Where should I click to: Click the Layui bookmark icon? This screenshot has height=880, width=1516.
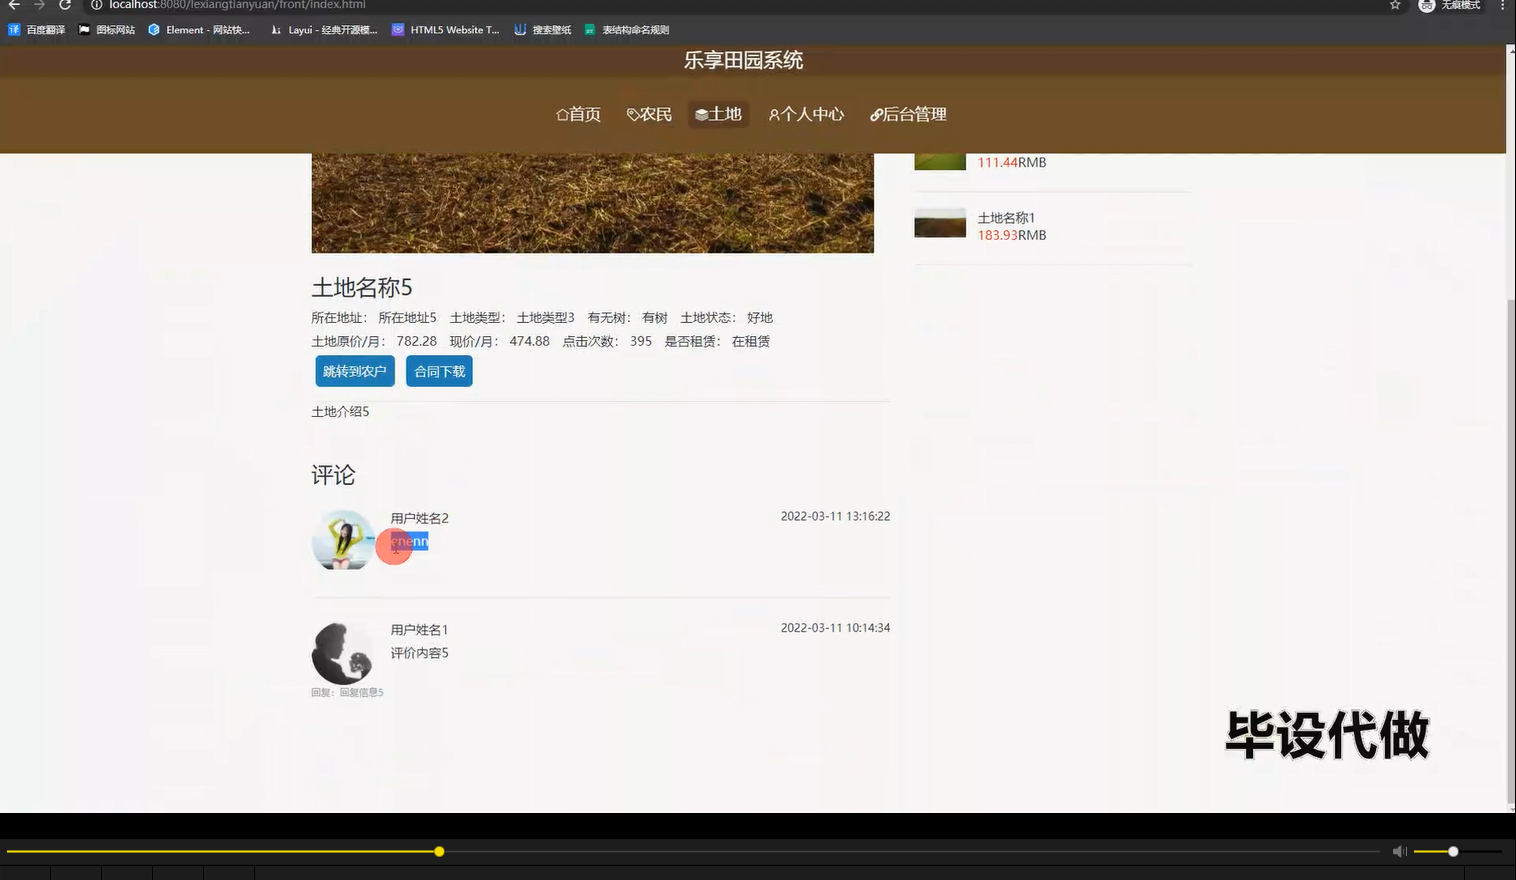tap(276, 29)
